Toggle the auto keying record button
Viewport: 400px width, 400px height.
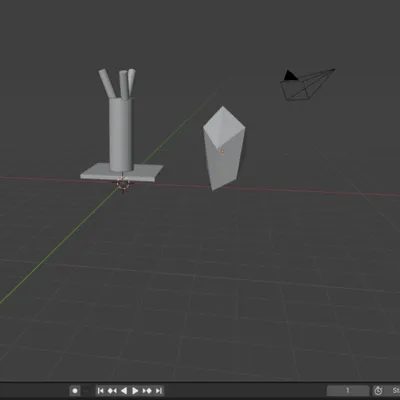click(75, 391)
